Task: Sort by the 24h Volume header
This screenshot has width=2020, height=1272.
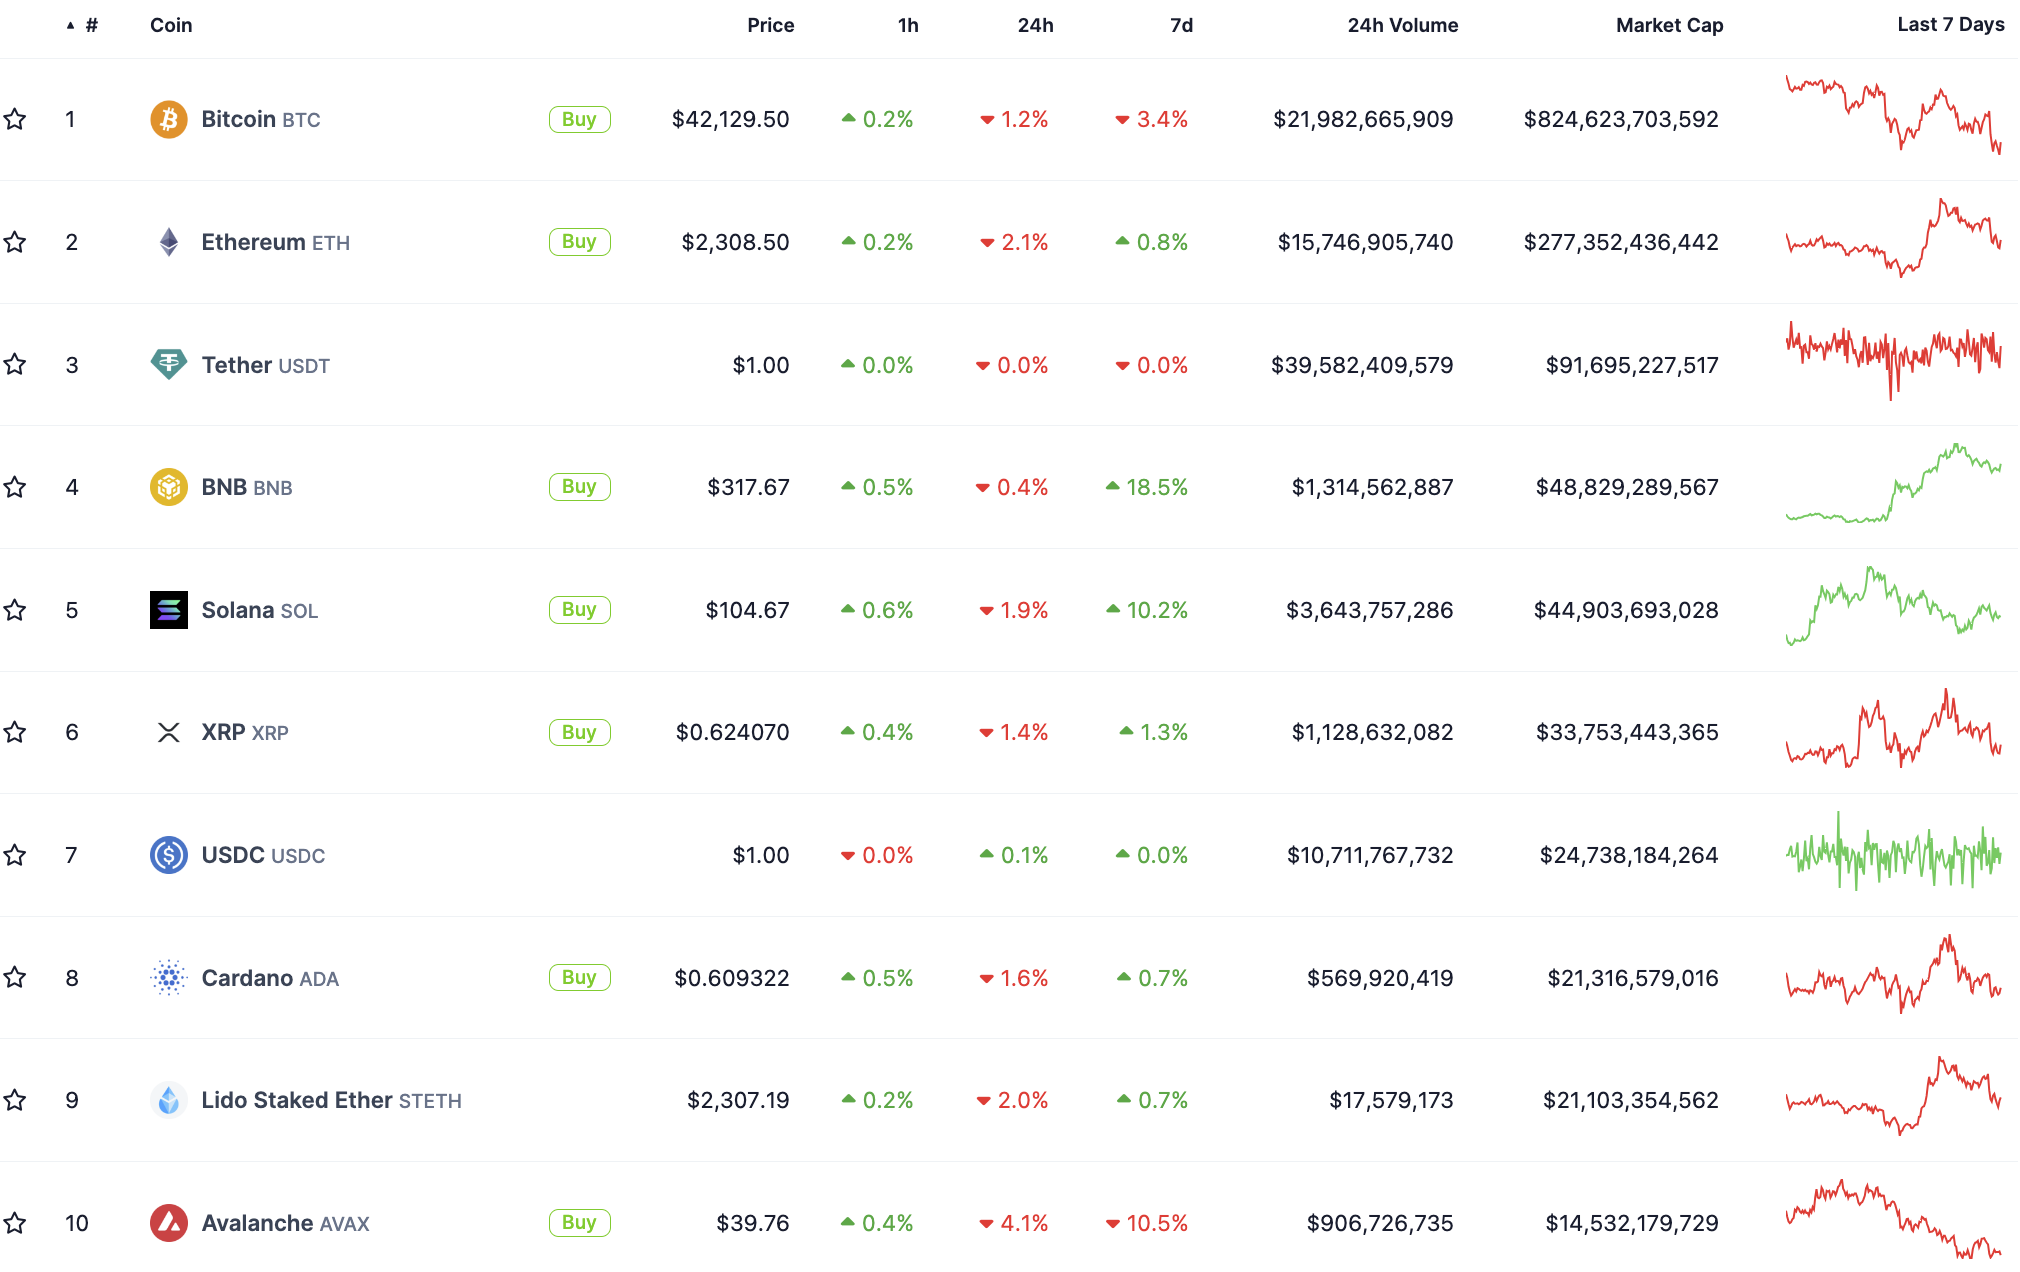Action: click(x=1403, y=25)
